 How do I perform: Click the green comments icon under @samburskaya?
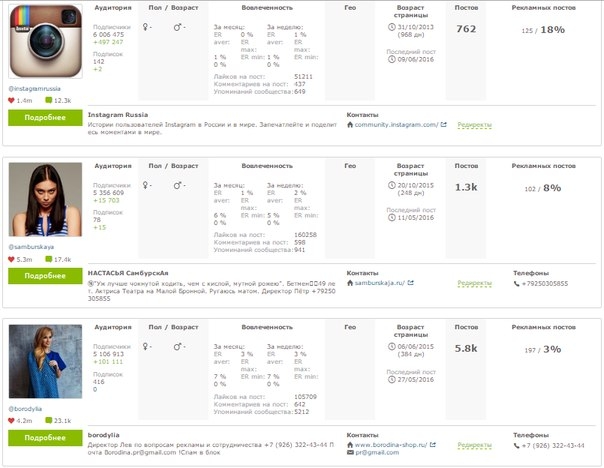click(49, 259)
